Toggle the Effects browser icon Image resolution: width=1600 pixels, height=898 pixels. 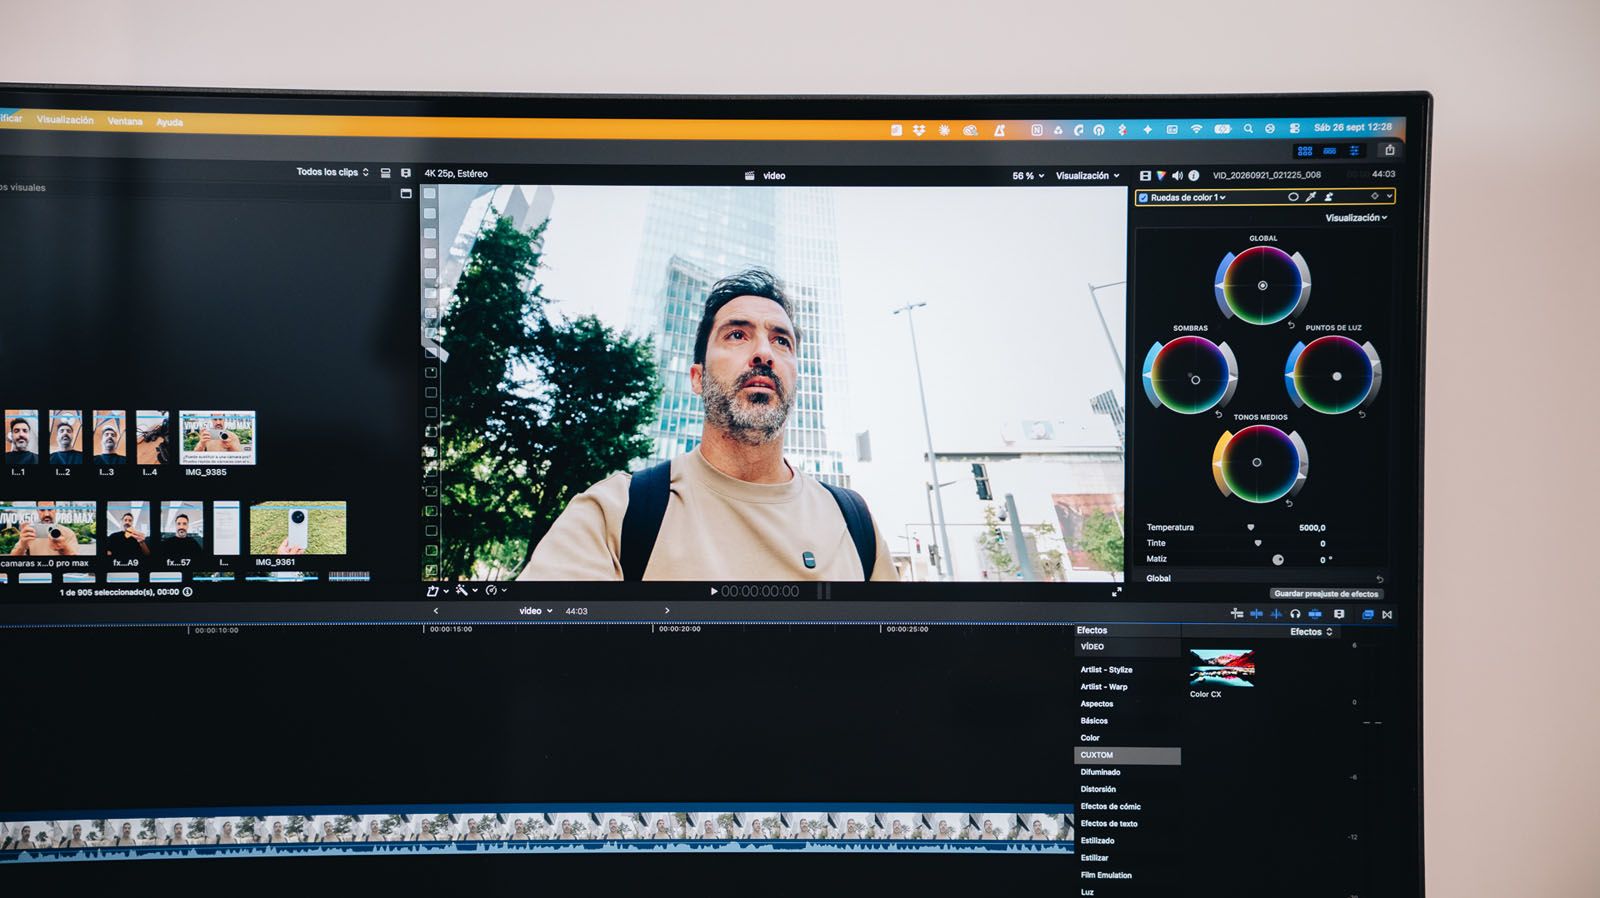click(1367, 614)
